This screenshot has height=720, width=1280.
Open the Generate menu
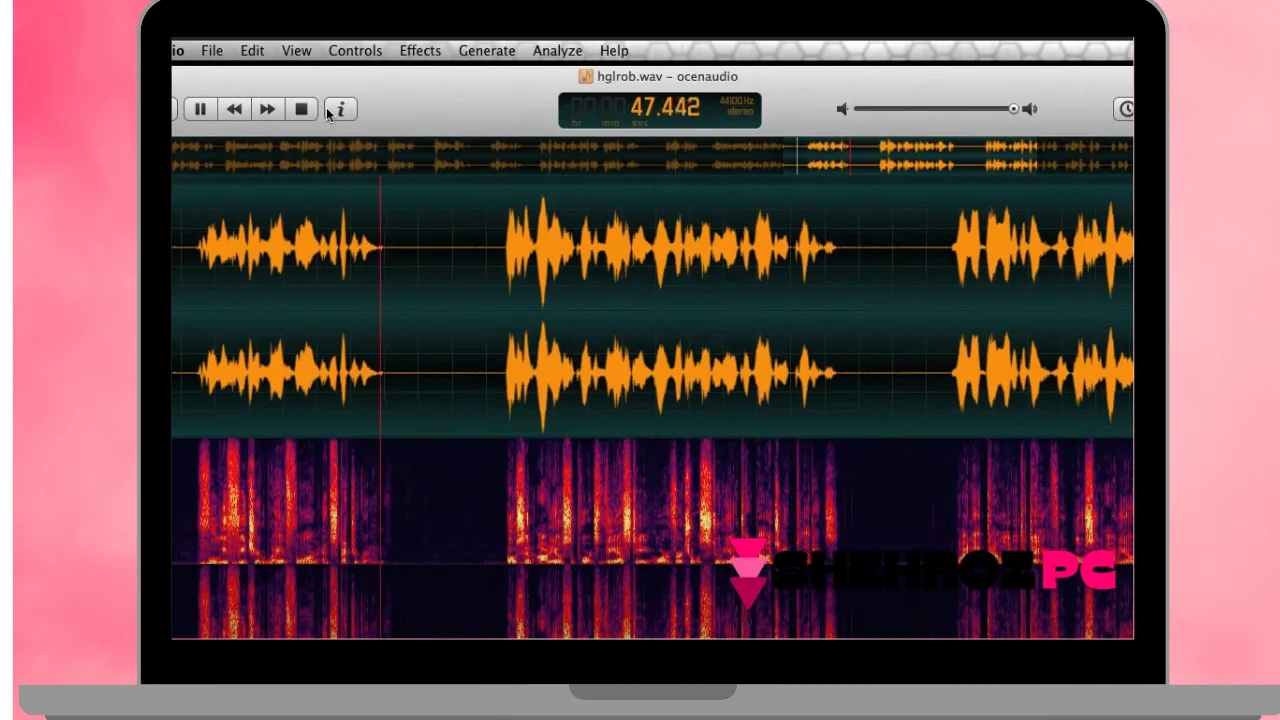(487, 51)
